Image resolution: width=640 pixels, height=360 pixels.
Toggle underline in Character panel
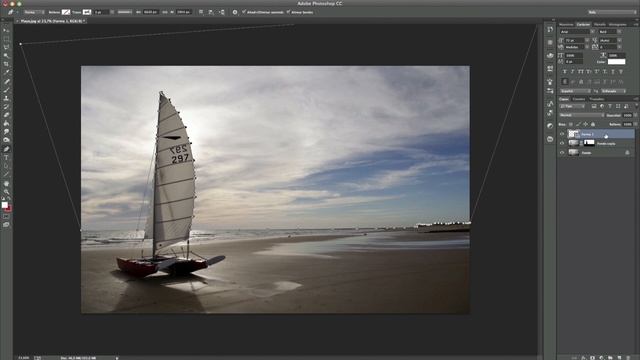pyautogui.click(x=613, y=71)
